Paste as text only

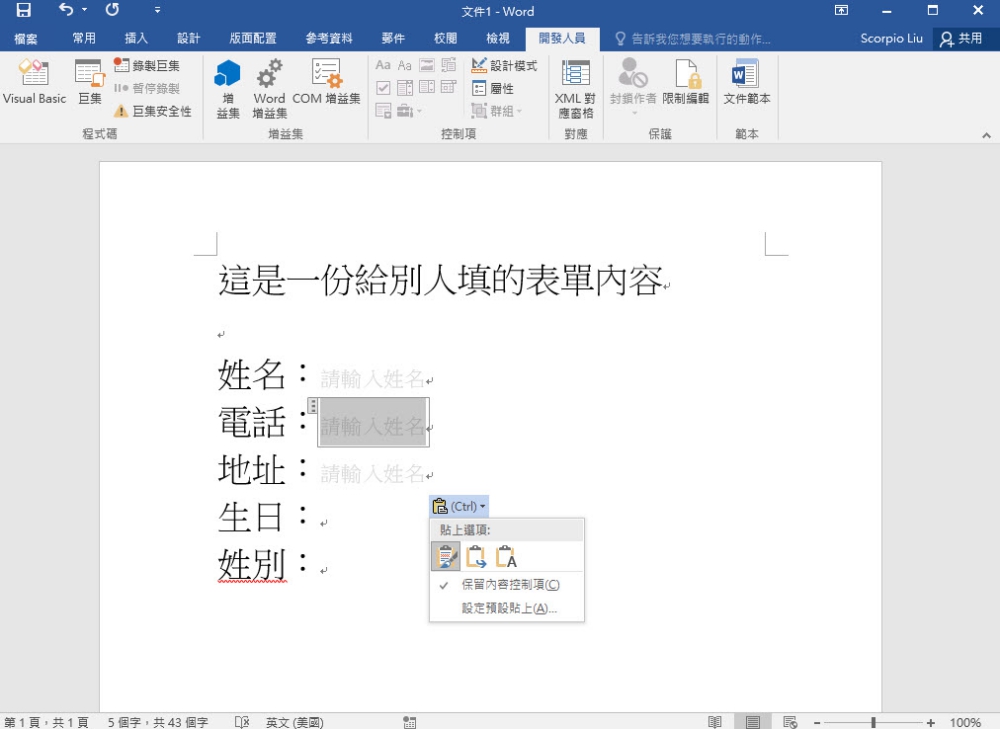[x=506, y=556]
